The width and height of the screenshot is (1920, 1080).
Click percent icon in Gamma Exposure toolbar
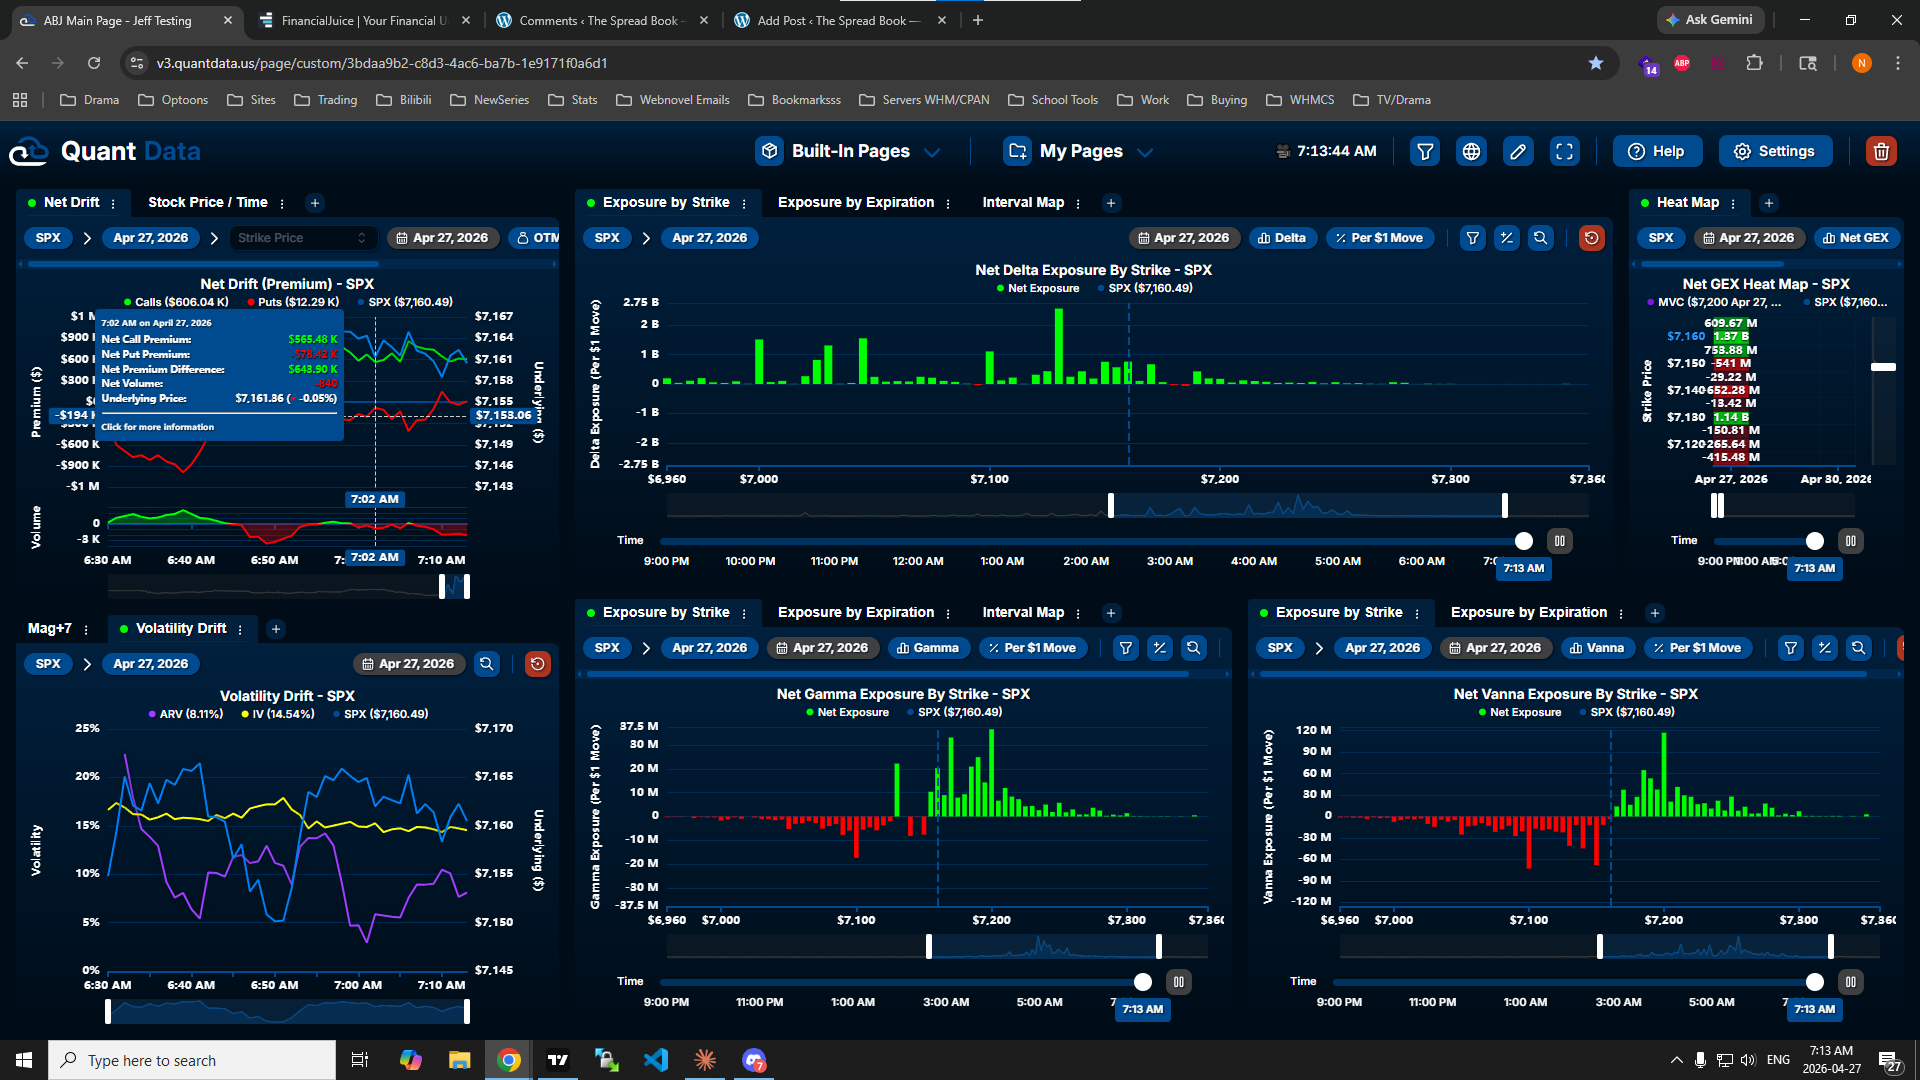click(1159, 648)
